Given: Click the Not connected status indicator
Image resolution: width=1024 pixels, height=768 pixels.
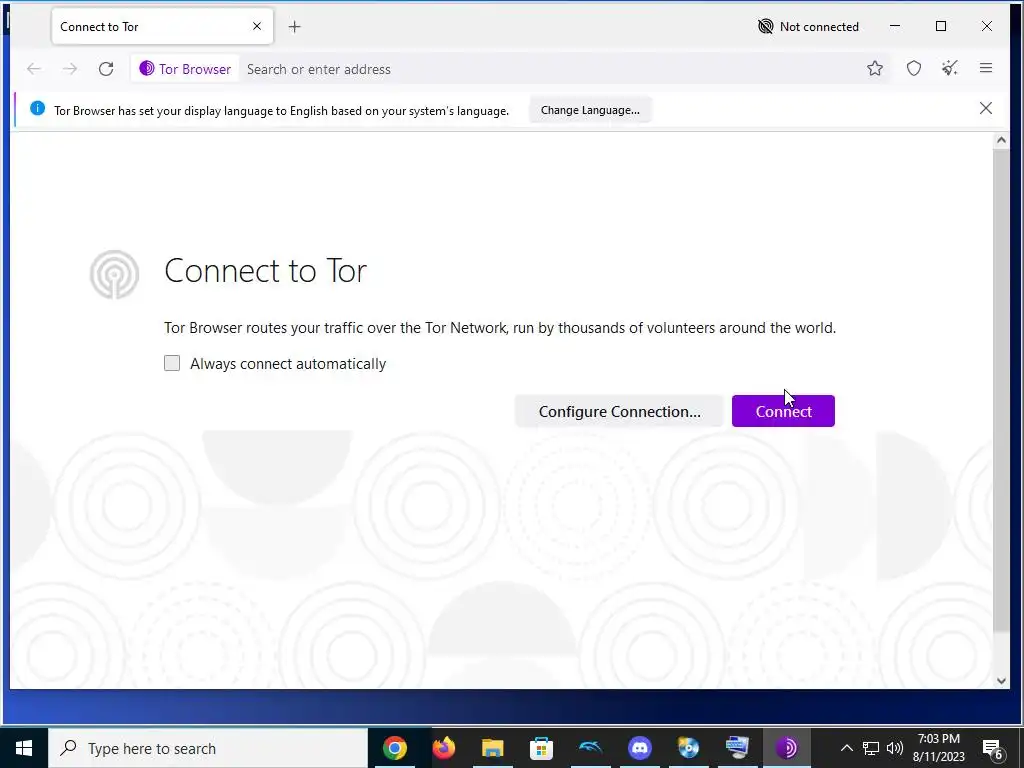Looking at the screenshot, I should [x=808, y=27].
